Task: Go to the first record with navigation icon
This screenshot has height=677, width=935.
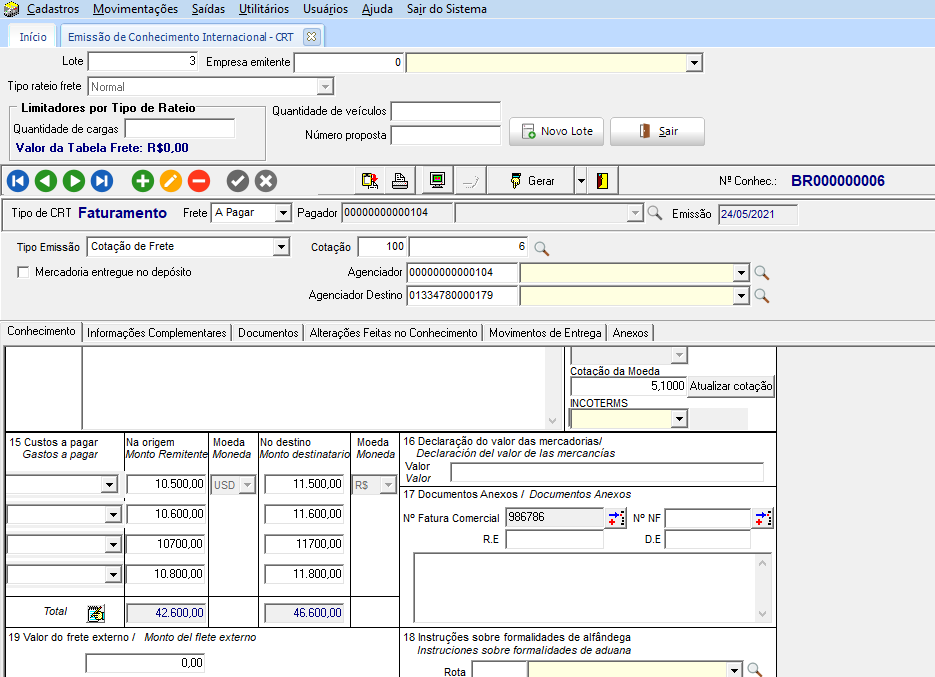Action: tap(18, 181)
